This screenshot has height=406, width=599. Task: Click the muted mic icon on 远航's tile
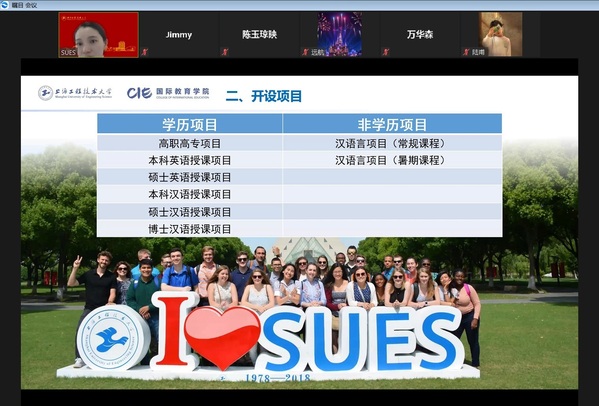tap(305, 52)
